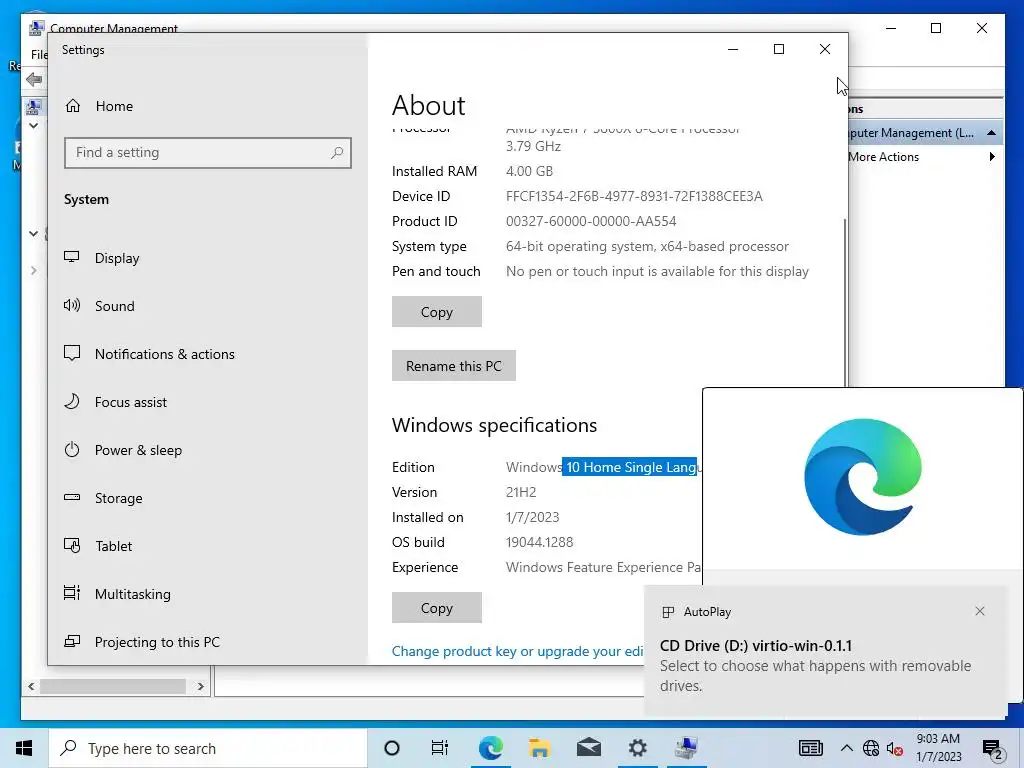Click the AutoPlay CD Drive virtio-win notification

tap(825, 652)
